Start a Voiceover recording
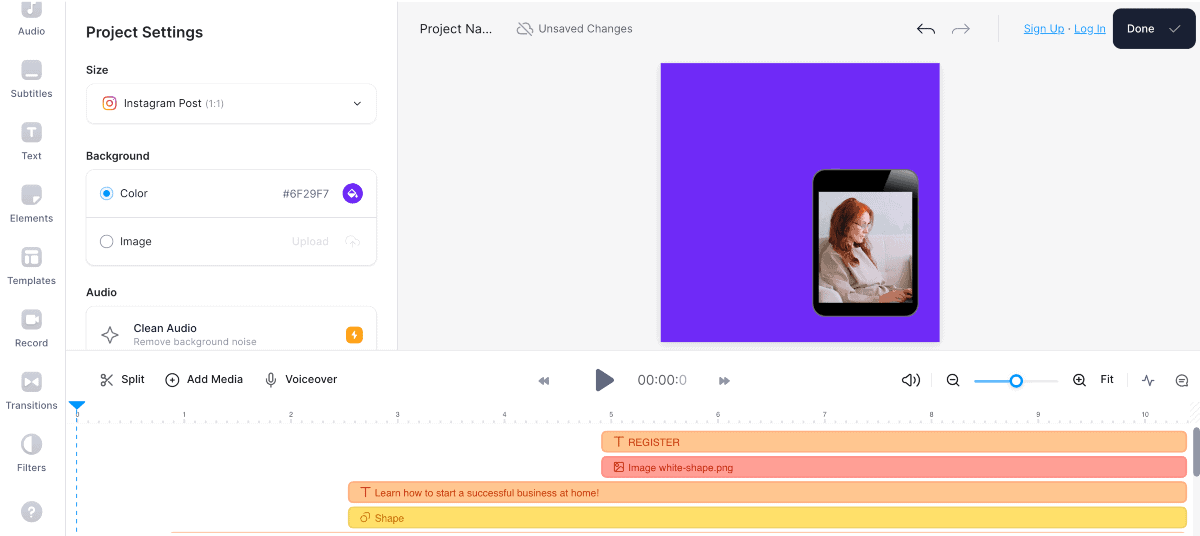The height and width of the screenshot is (536, 1200). click(x=300, y=380)
